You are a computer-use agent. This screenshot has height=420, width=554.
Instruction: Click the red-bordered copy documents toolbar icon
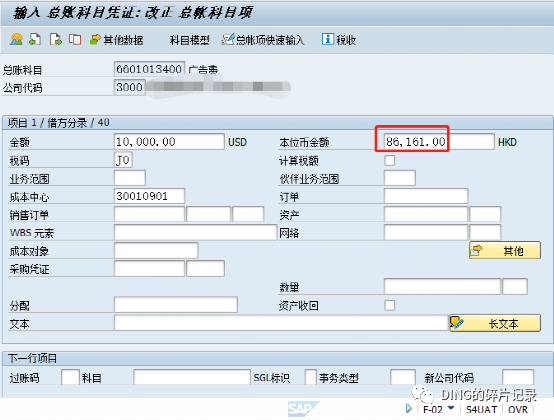(75, 39)
